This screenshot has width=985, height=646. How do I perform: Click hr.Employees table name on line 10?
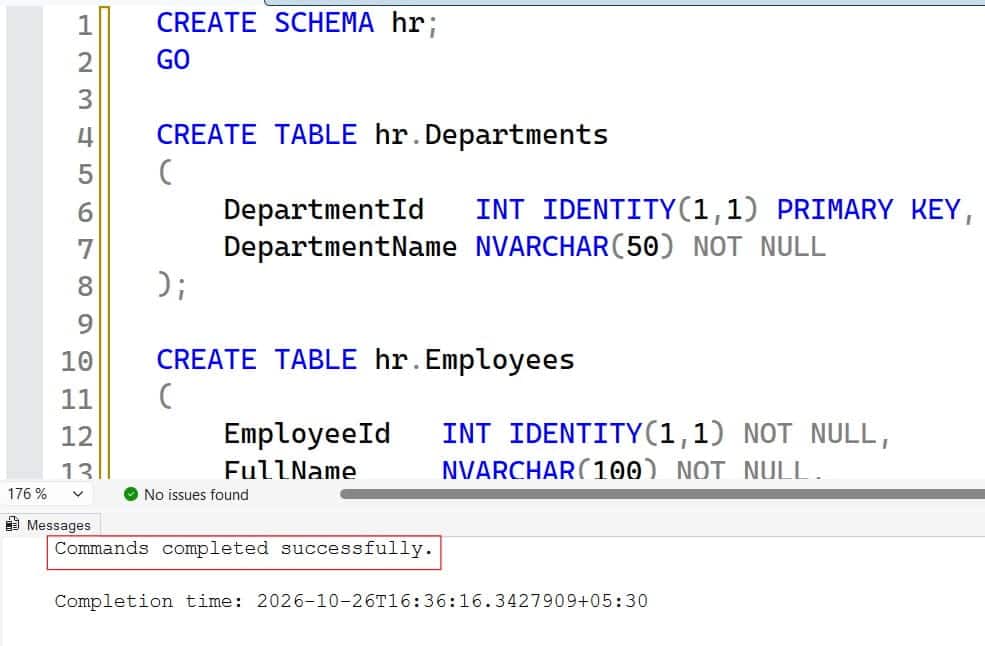474,360
